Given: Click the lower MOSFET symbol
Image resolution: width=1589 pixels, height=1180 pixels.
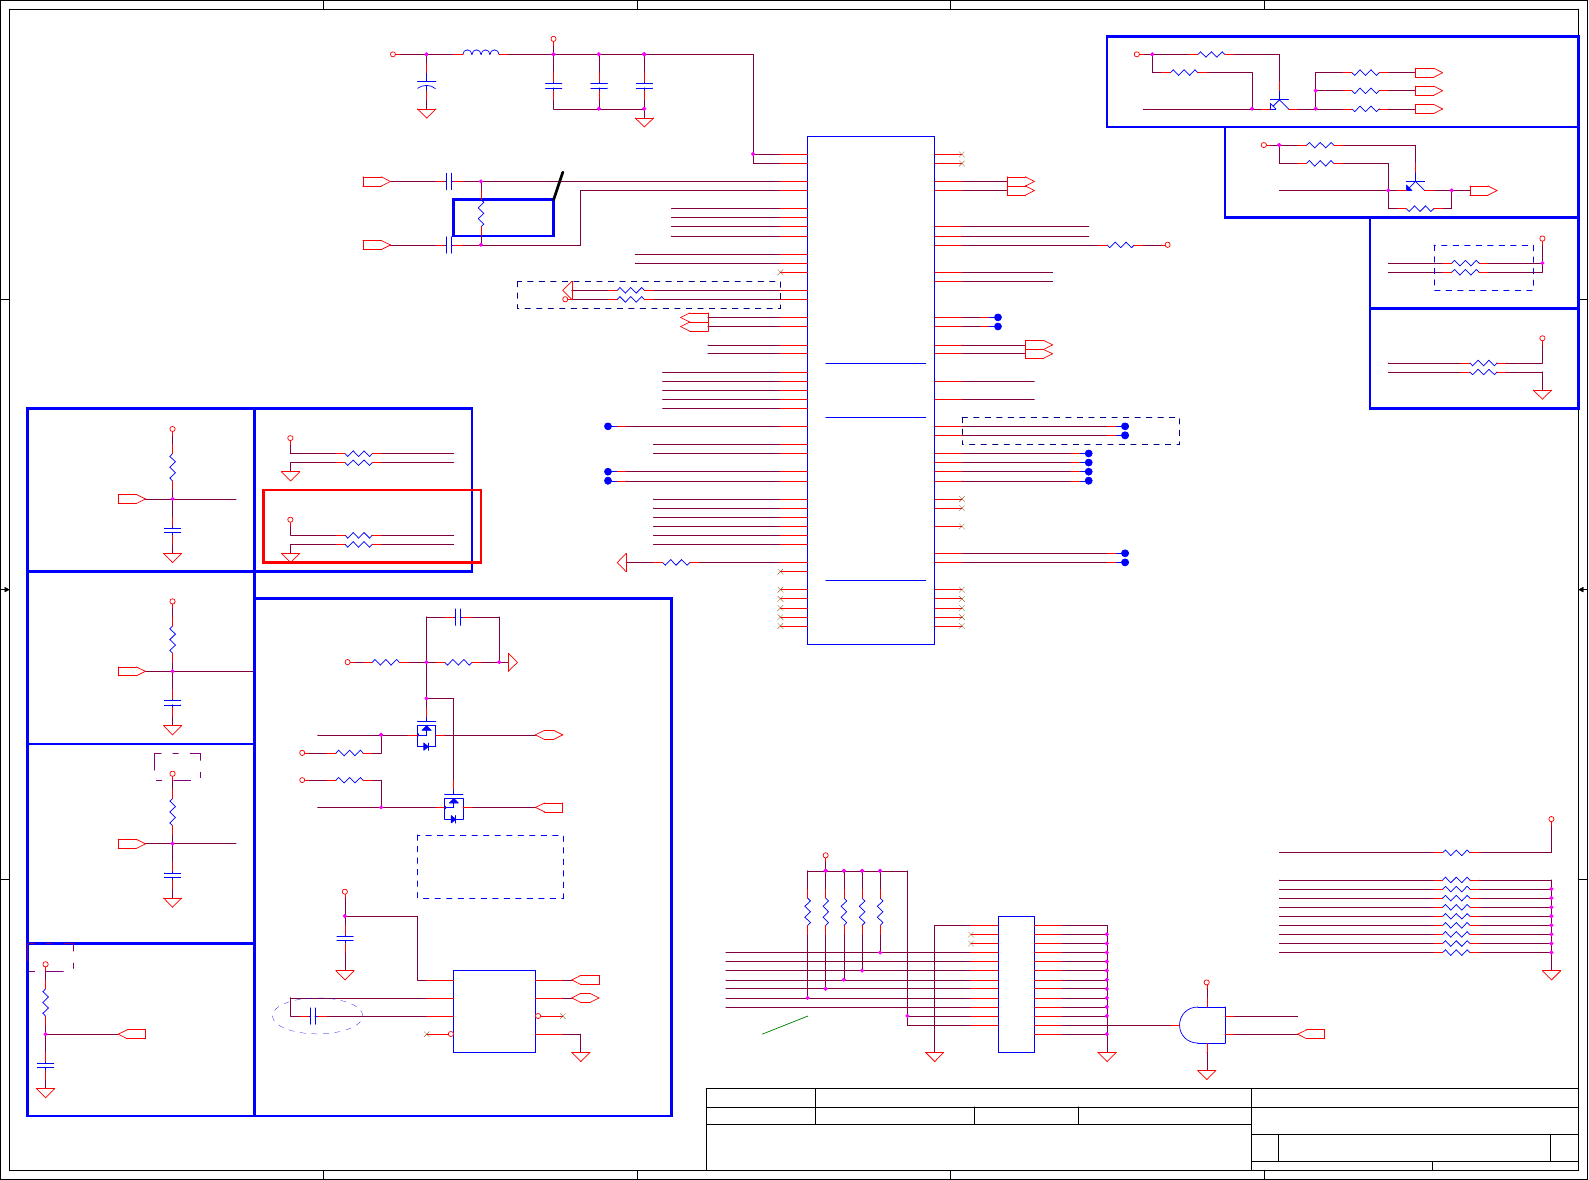Looking at the screenshot, I should pos(453,808).
